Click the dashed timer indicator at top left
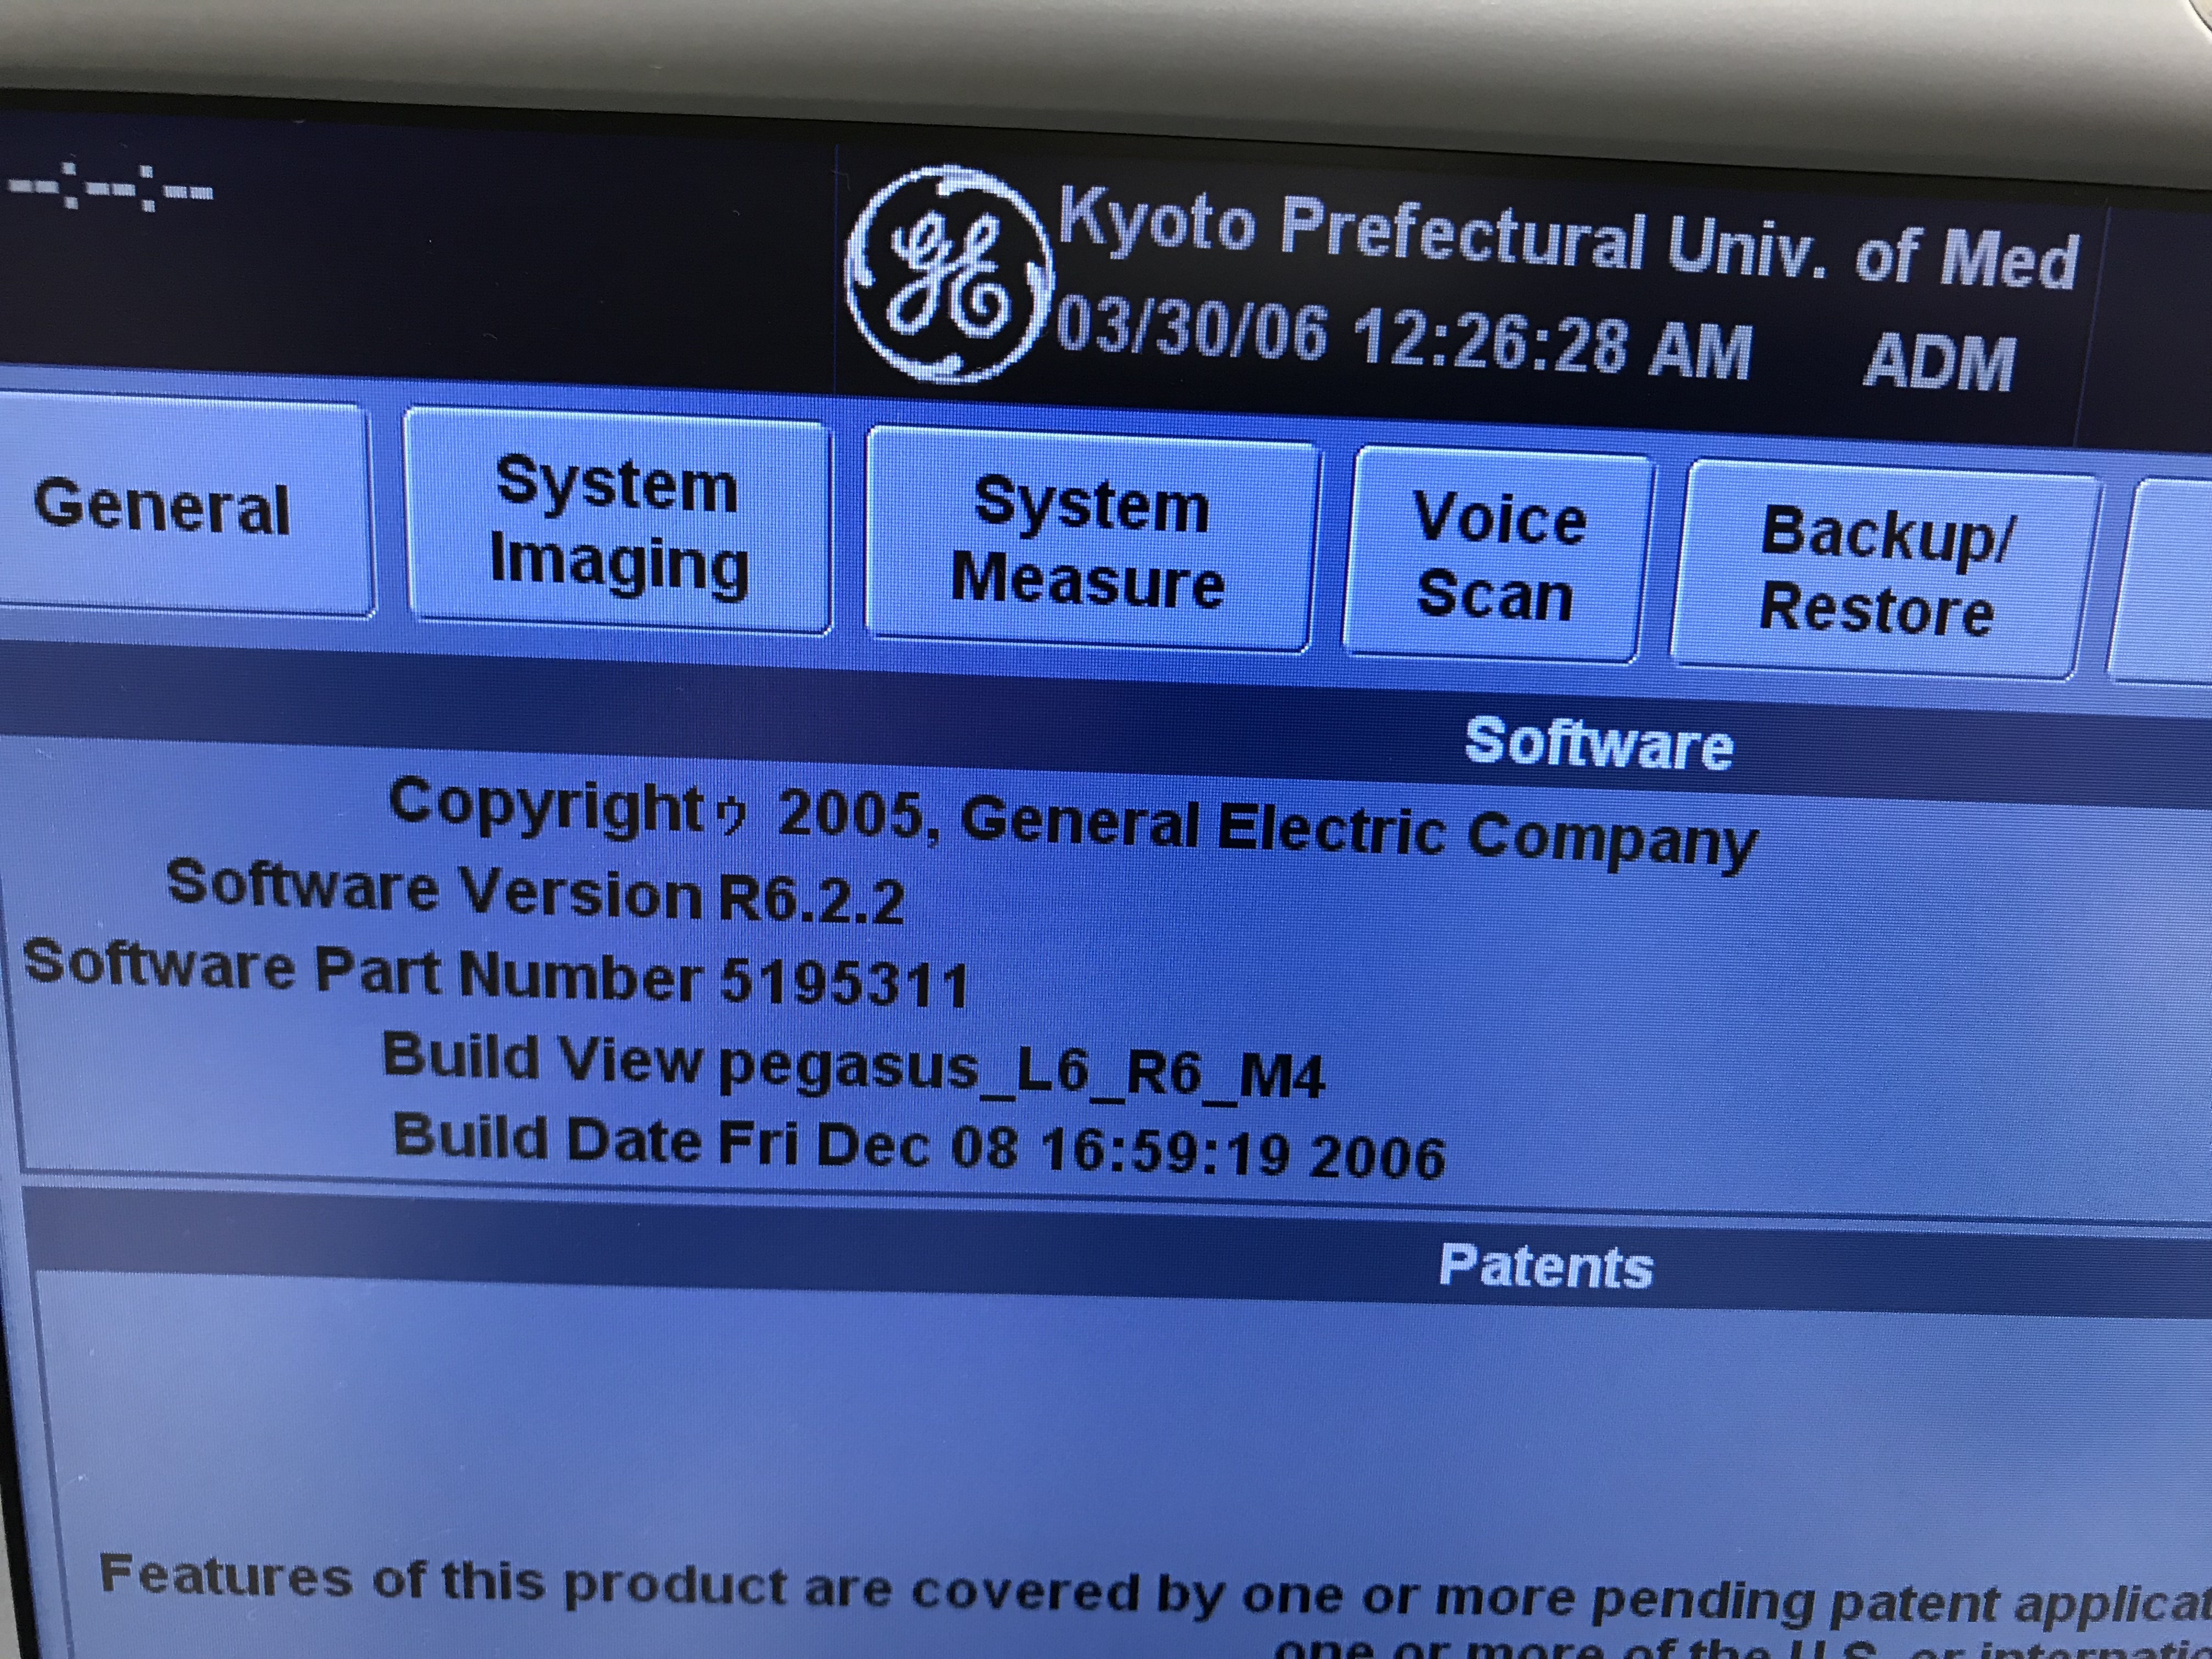The image size is (2212, 1659). (x=110, y=188)
